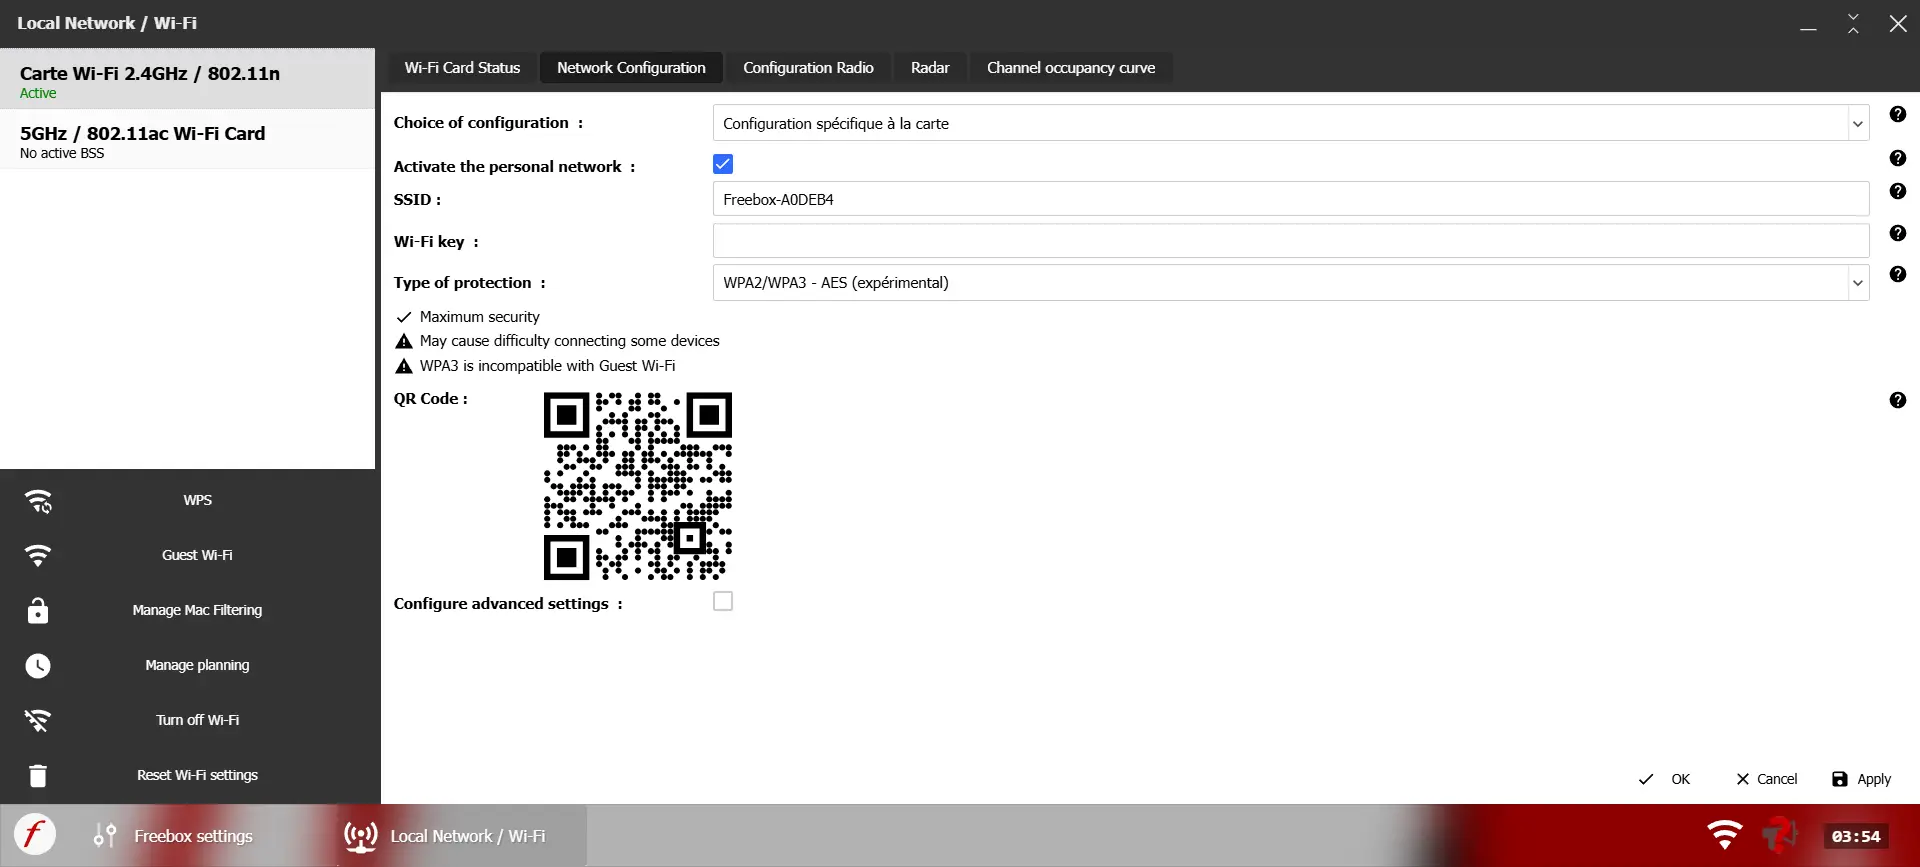
Task: Enable Configure advanced settings checkbox
Action: point(723,601)
